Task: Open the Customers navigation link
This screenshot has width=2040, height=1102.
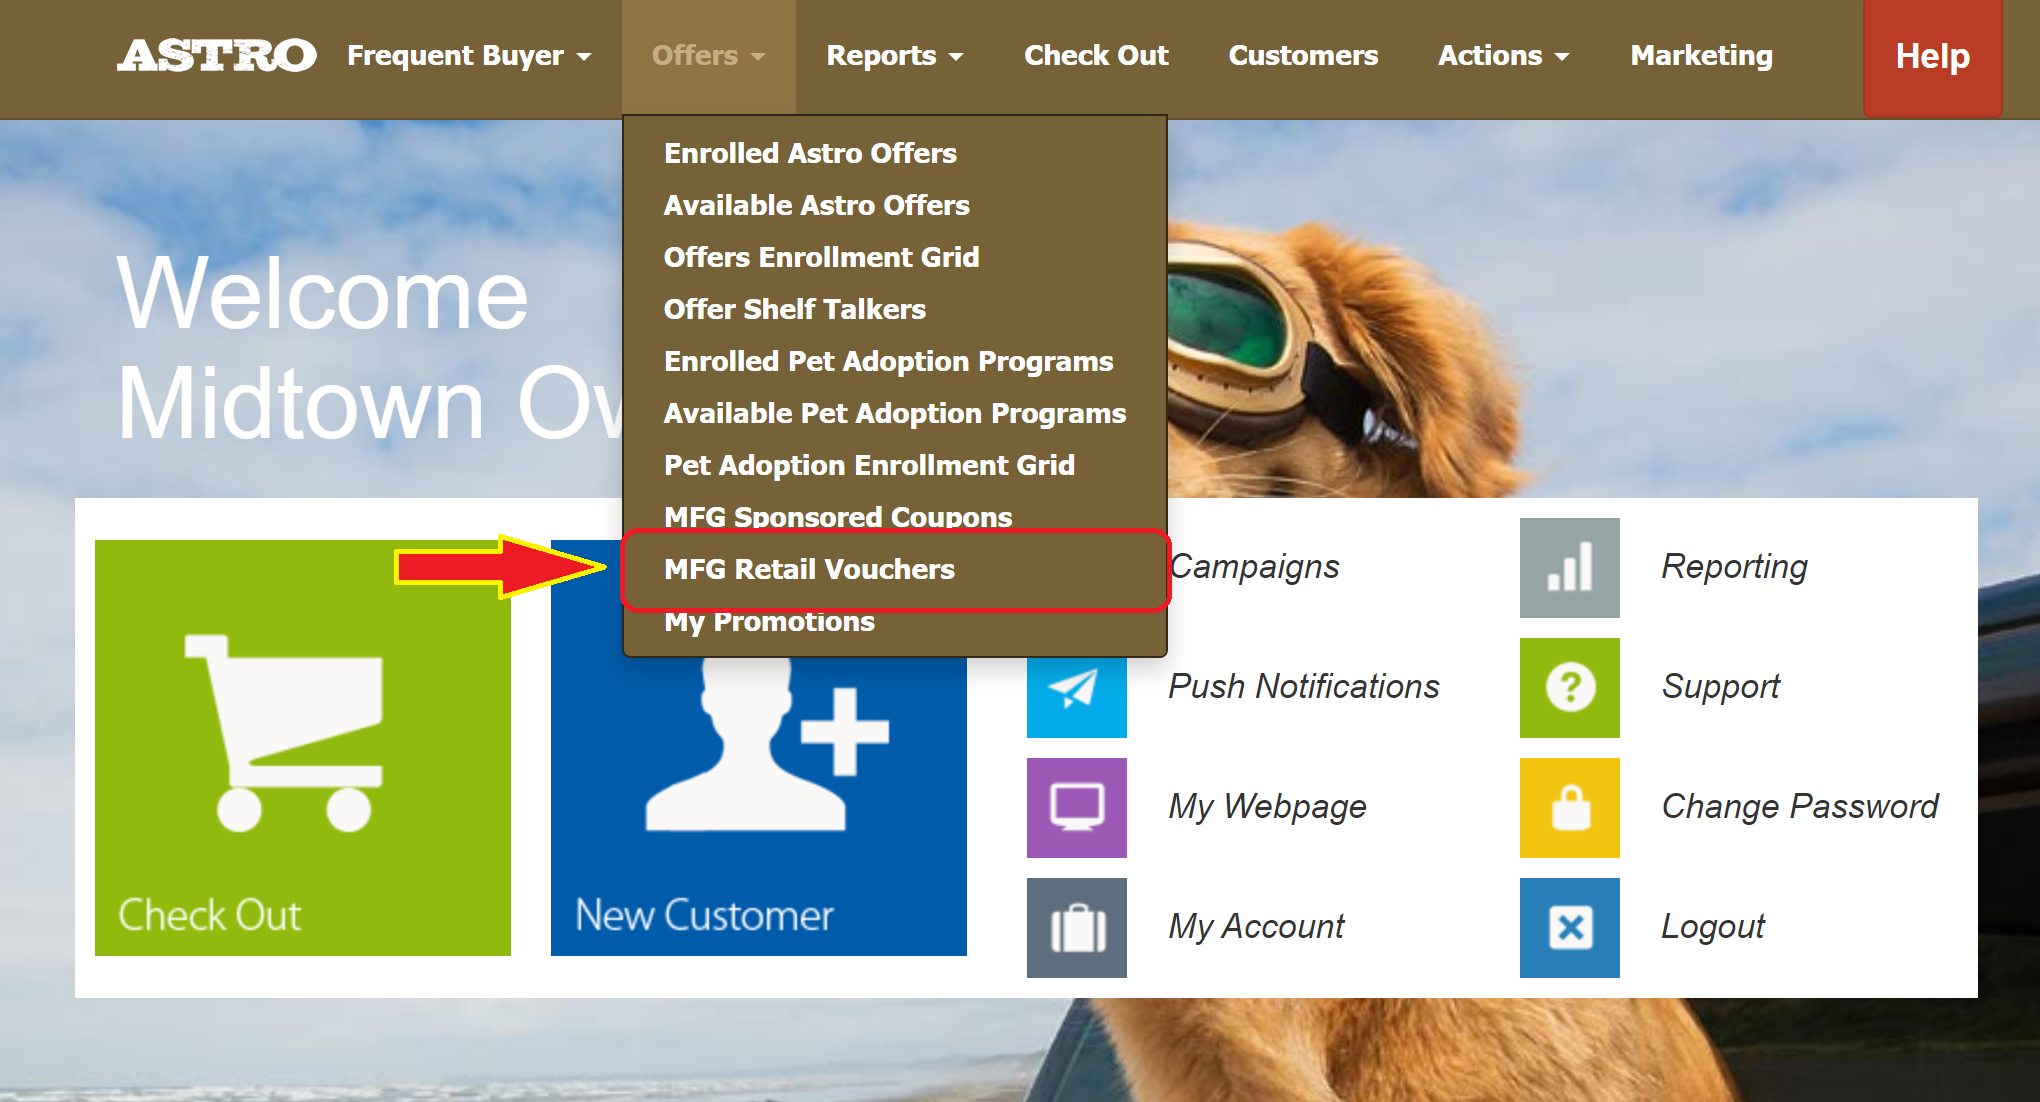Action: click(1302, 56)
